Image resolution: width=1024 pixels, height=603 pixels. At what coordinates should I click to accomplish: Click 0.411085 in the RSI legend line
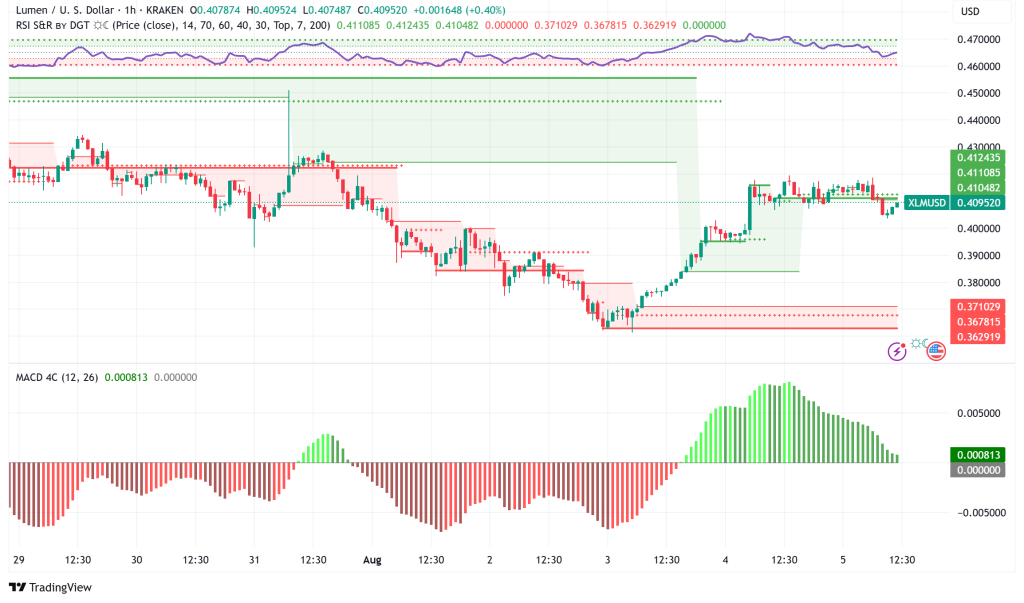tap(359, 25)
